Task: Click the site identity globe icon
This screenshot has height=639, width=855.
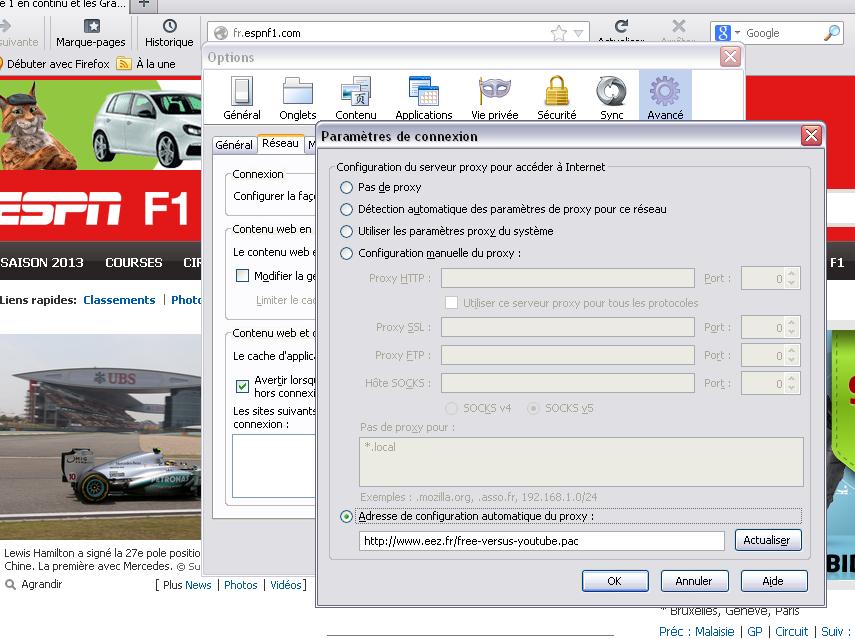Action: click(x=221, y=33)
